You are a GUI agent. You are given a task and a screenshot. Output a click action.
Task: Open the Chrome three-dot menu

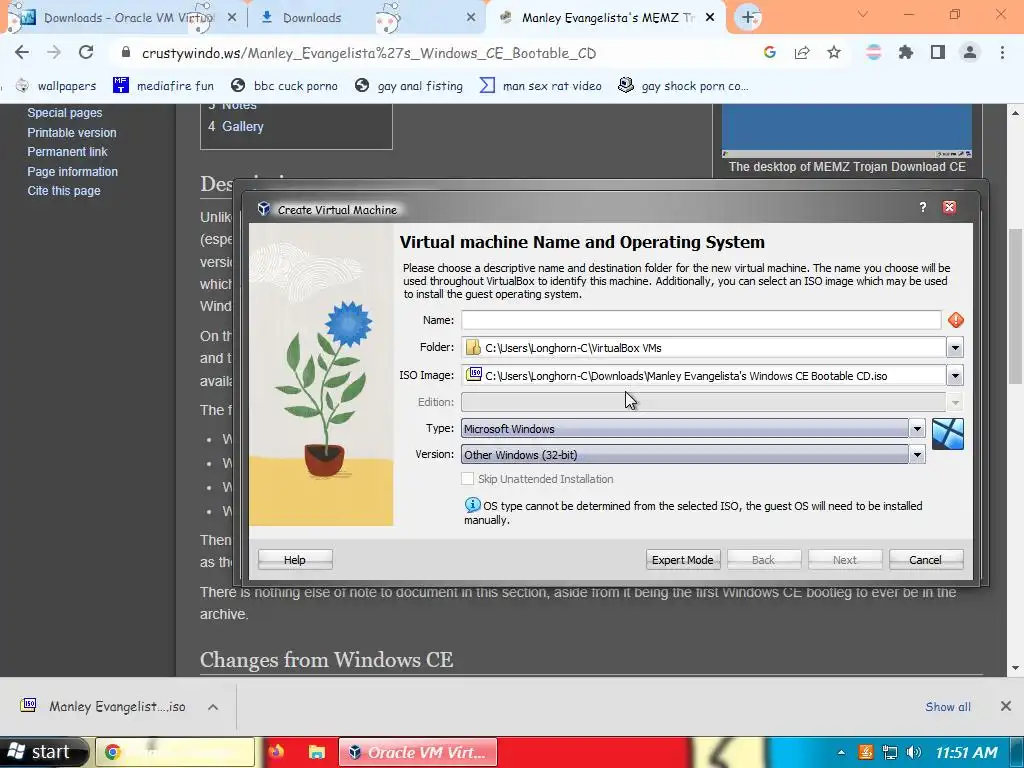[1002, 53]
